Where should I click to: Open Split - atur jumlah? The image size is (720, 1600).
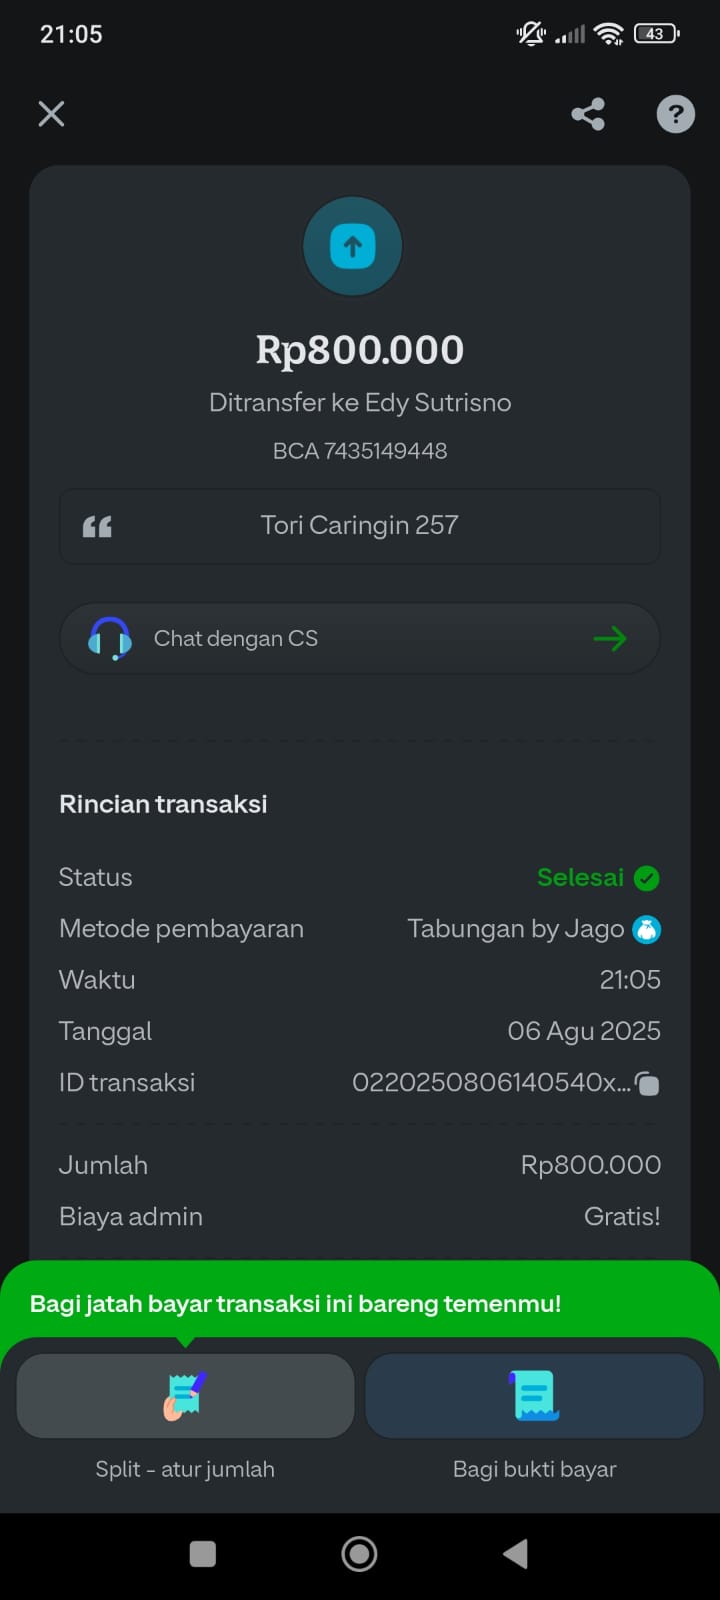pyautogui.click(x=186, y=1397)
